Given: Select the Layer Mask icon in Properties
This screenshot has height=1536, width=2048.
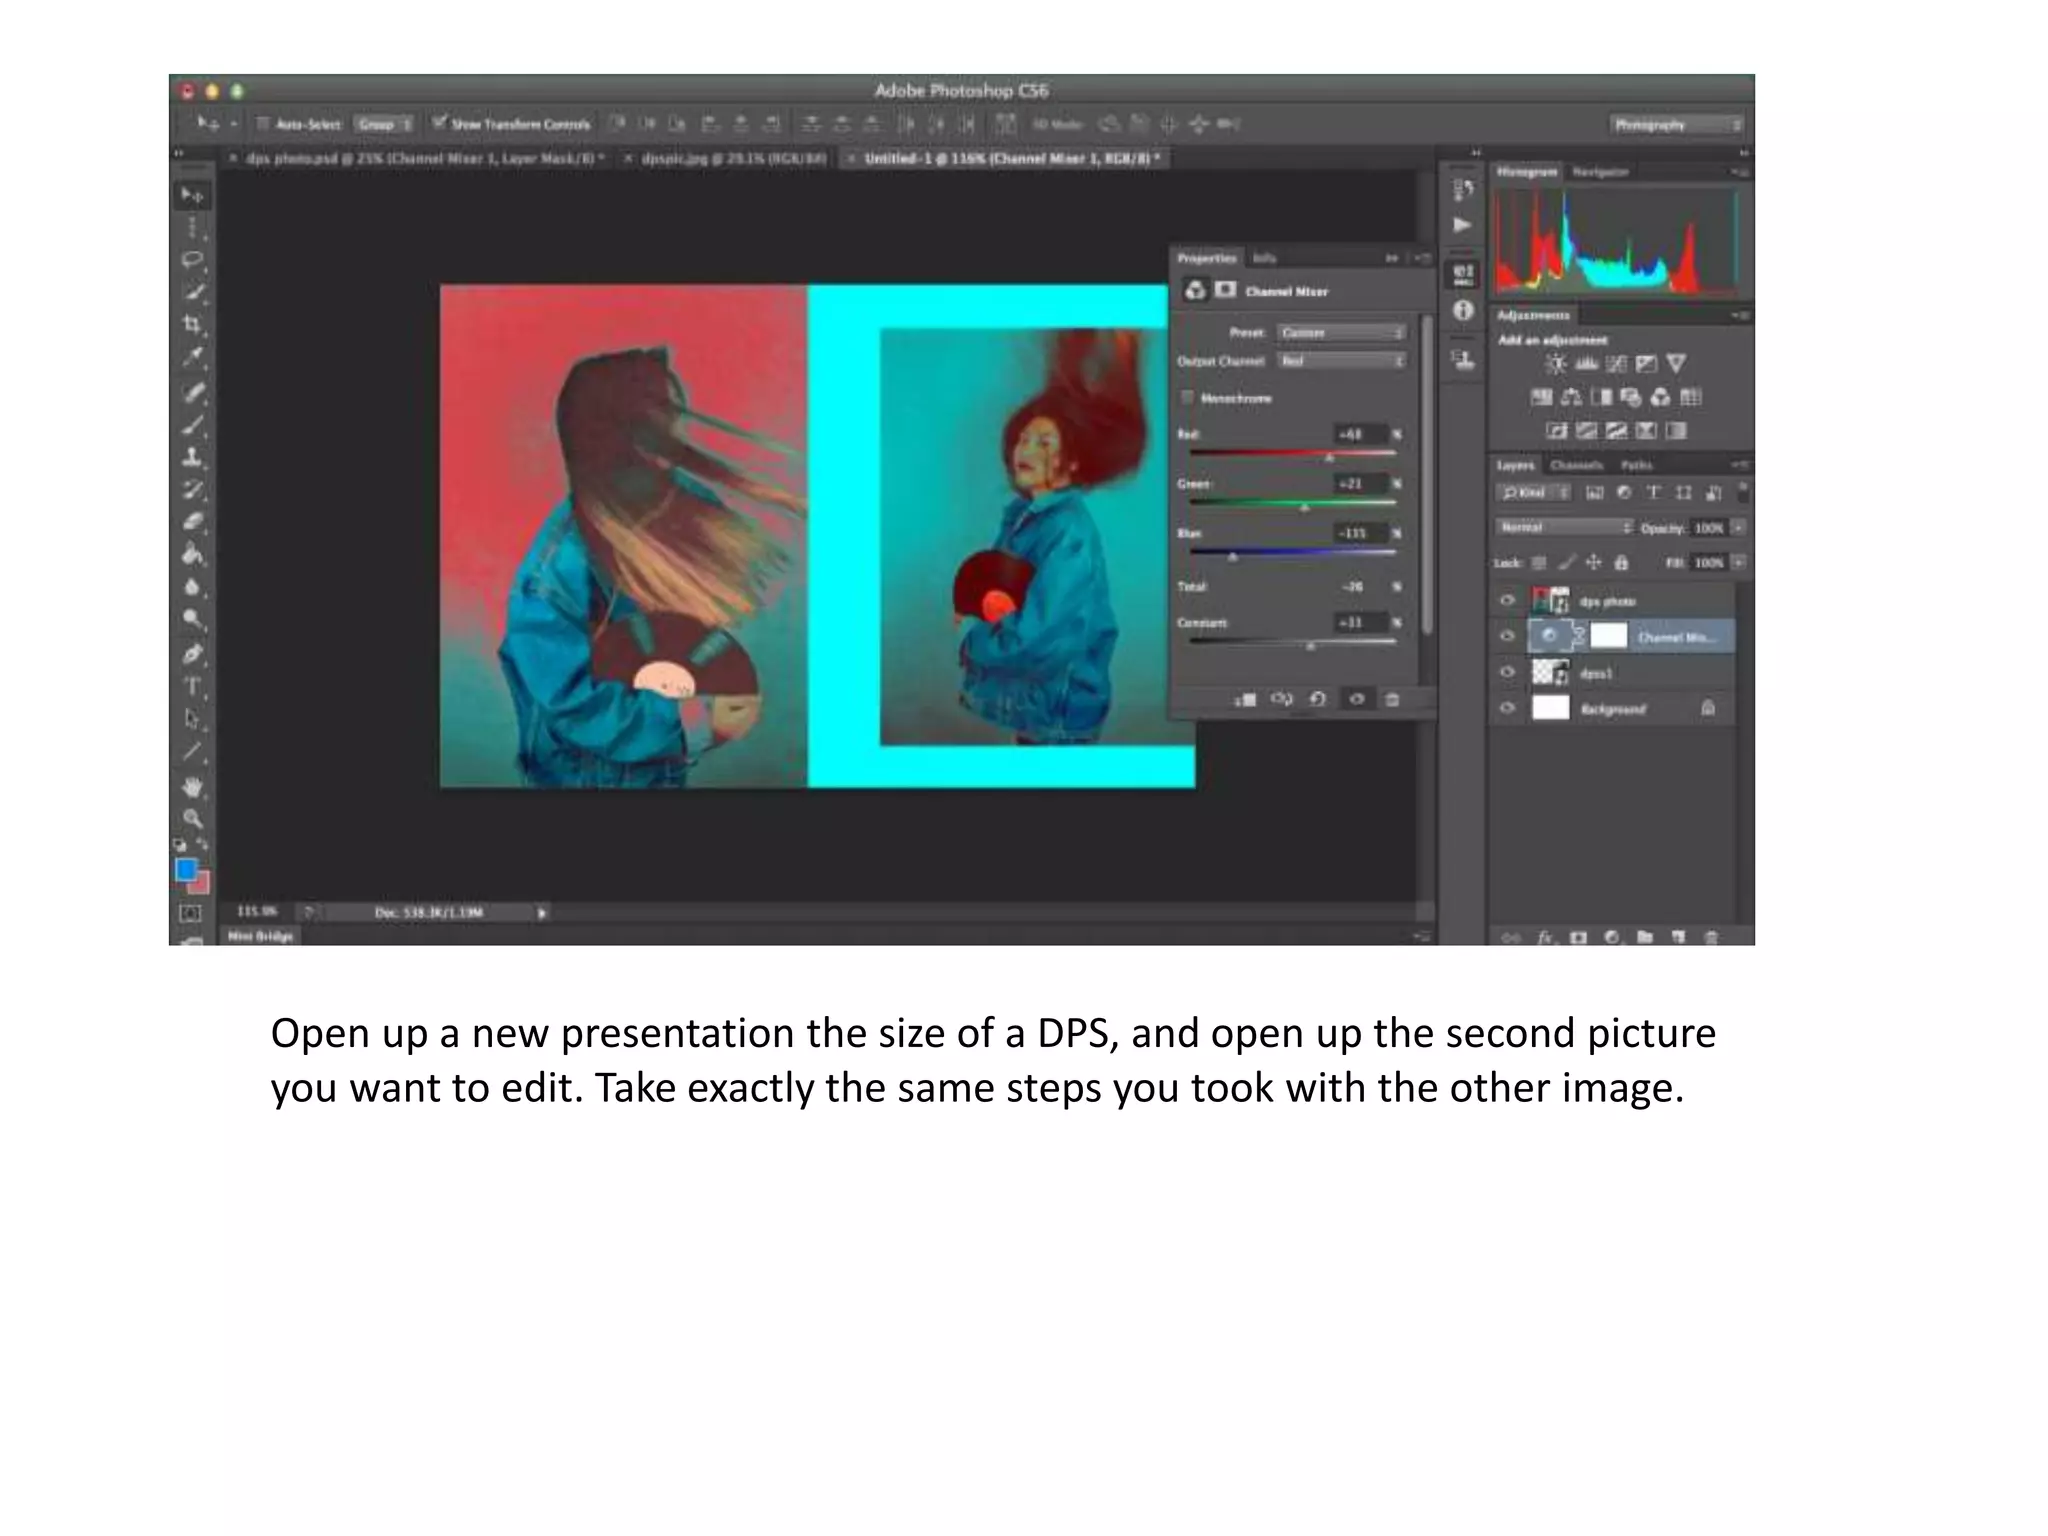Looking at the screenshot, I should 1225,290.
